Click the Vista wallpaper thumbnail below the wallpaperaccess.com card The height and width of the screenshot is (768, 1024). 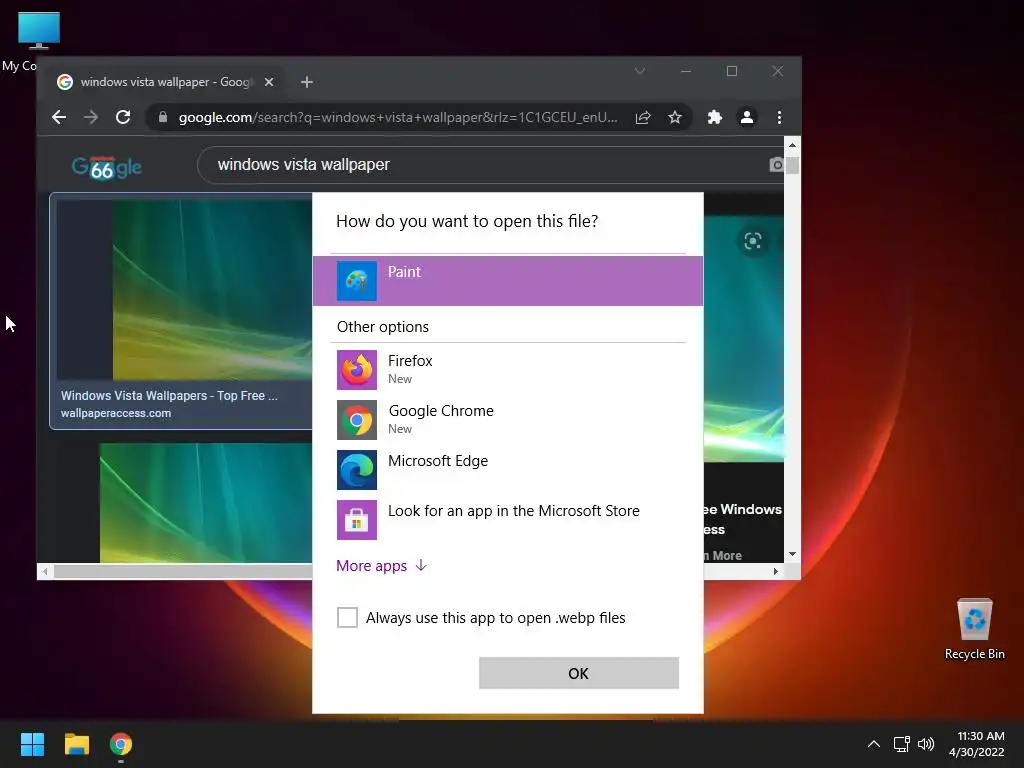pos(206,503)
